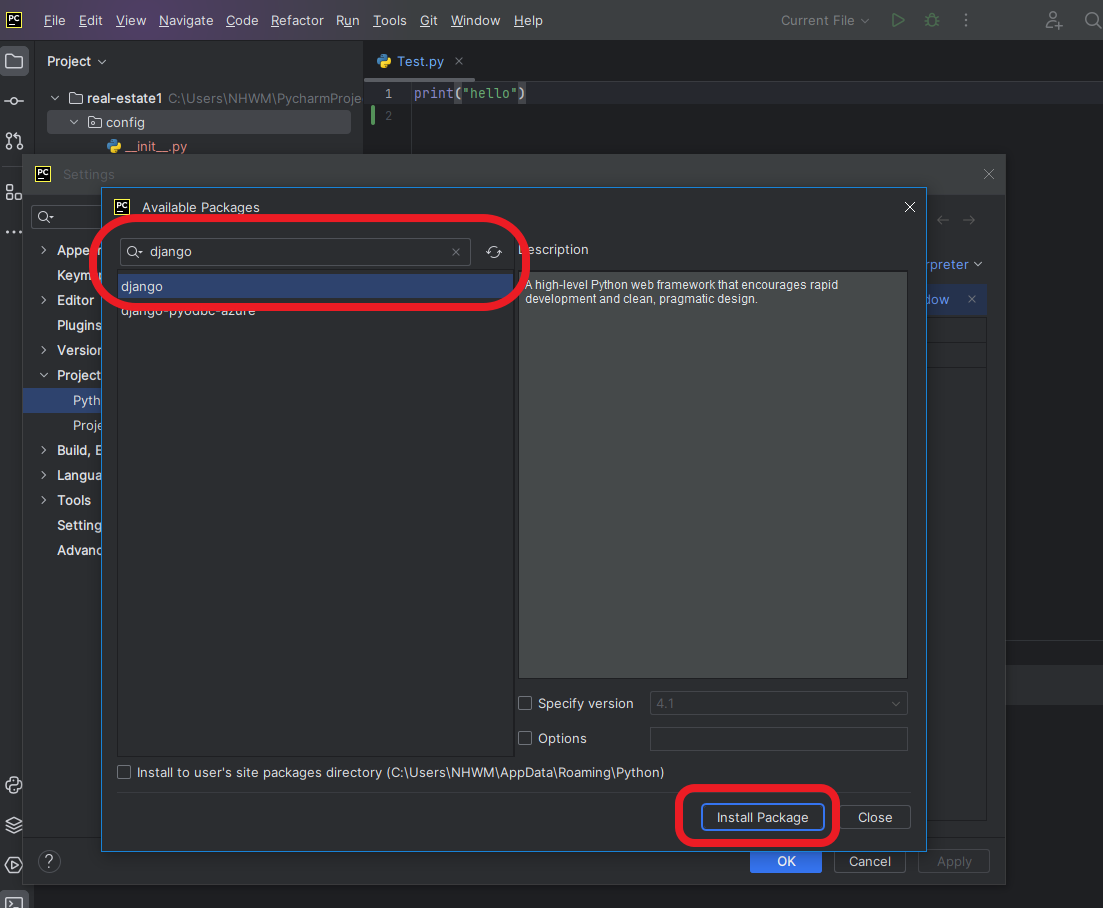Open the Git menu
1103x908 pixels.
428,20
